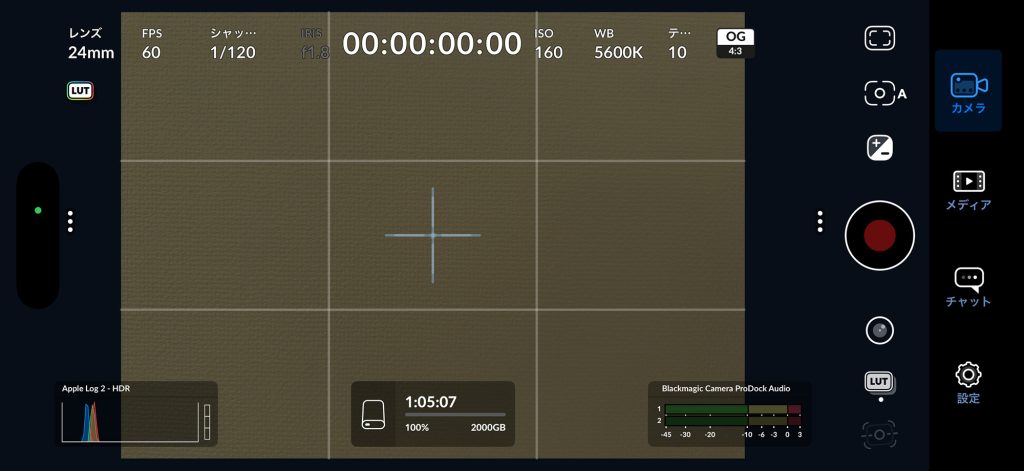The height and width of the screenshot is (471, 1024).
Task: Open exposure compensation control
Action: pos(879,148)
